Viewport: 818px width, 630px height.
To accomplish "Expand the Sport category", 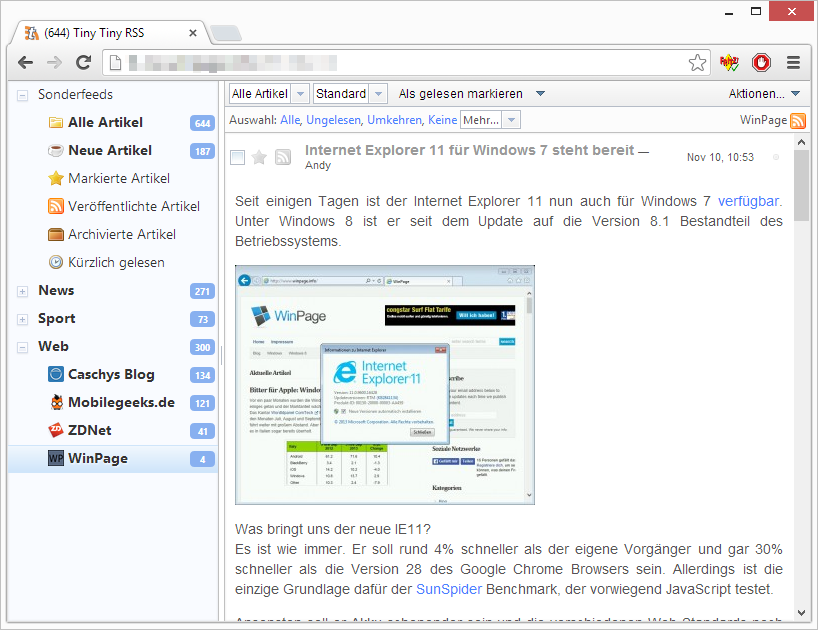I will point(22,320).
